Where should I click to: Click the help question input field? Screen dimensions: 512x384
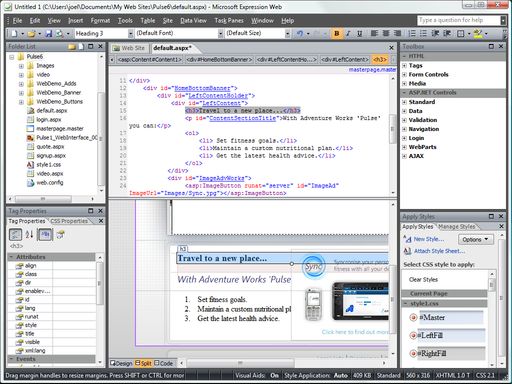point(459,20)
